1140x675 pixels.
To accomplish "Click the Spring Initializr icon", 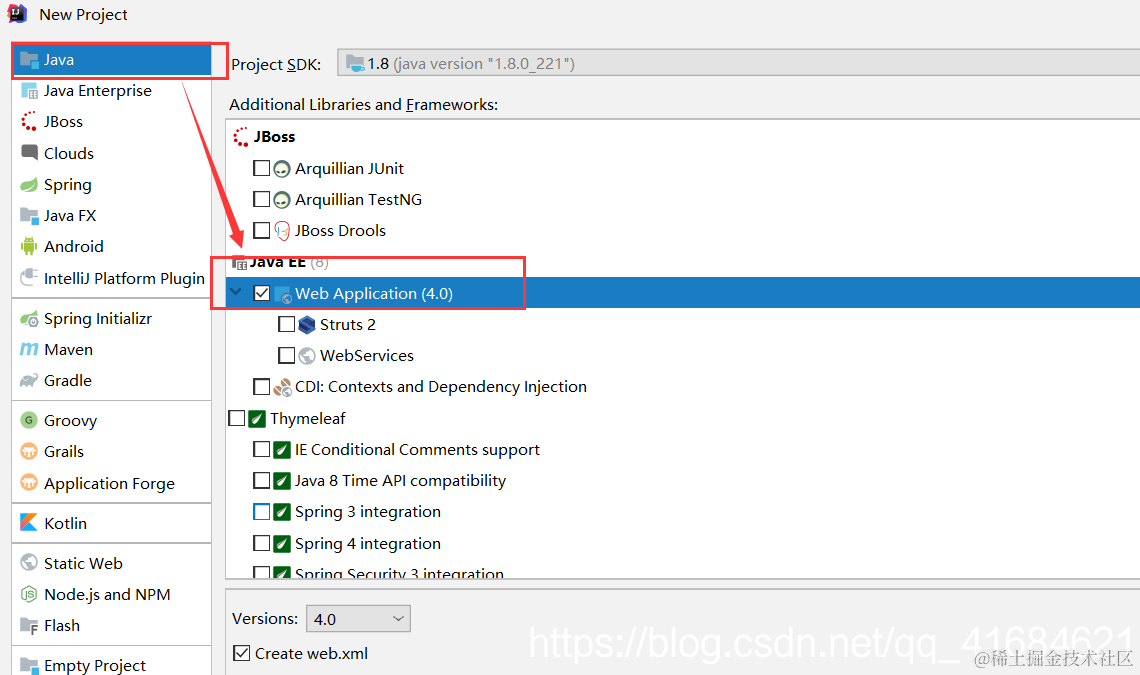I will (x=29, y=319).
